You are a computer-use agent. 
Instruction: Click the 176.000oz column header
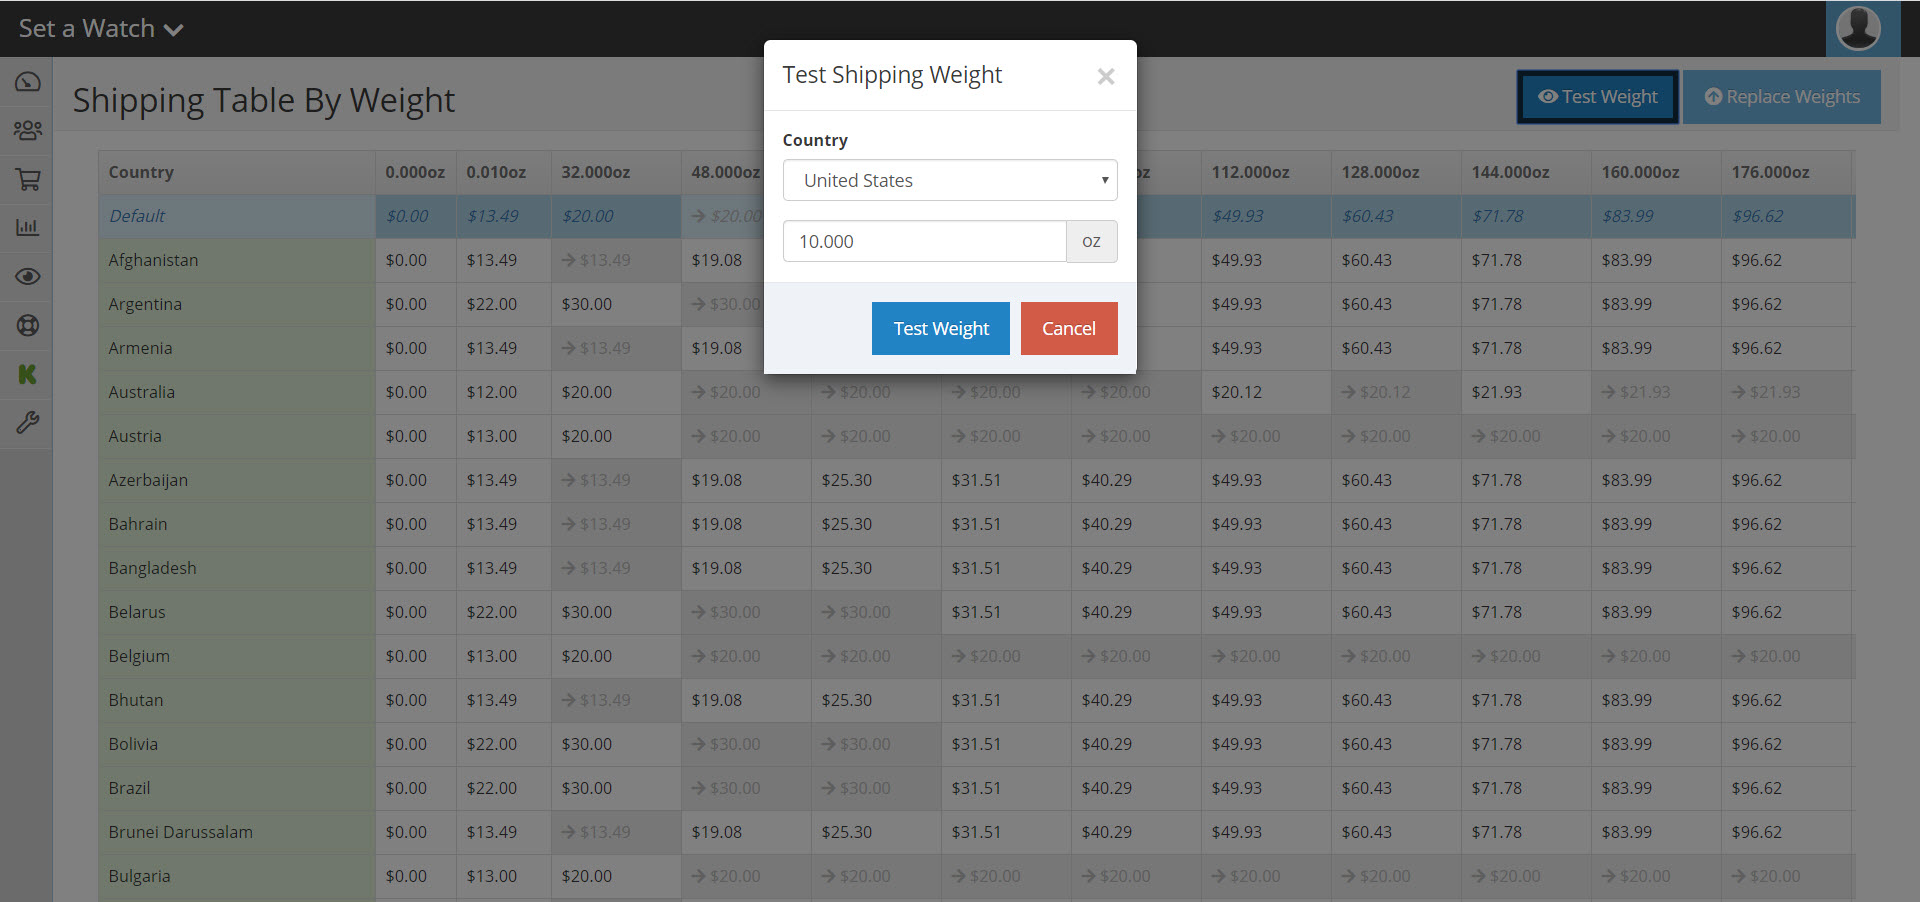pos(1770,172)
